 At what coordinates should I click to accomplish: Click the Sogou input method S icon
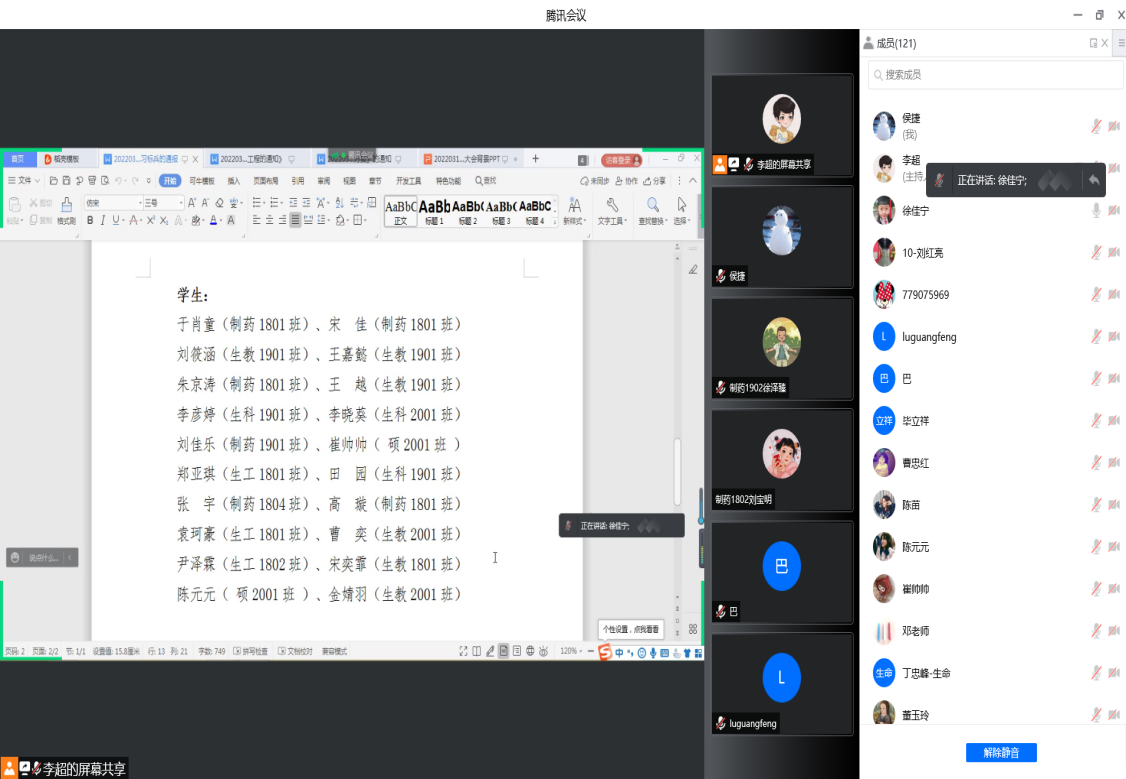click(605, 653)
